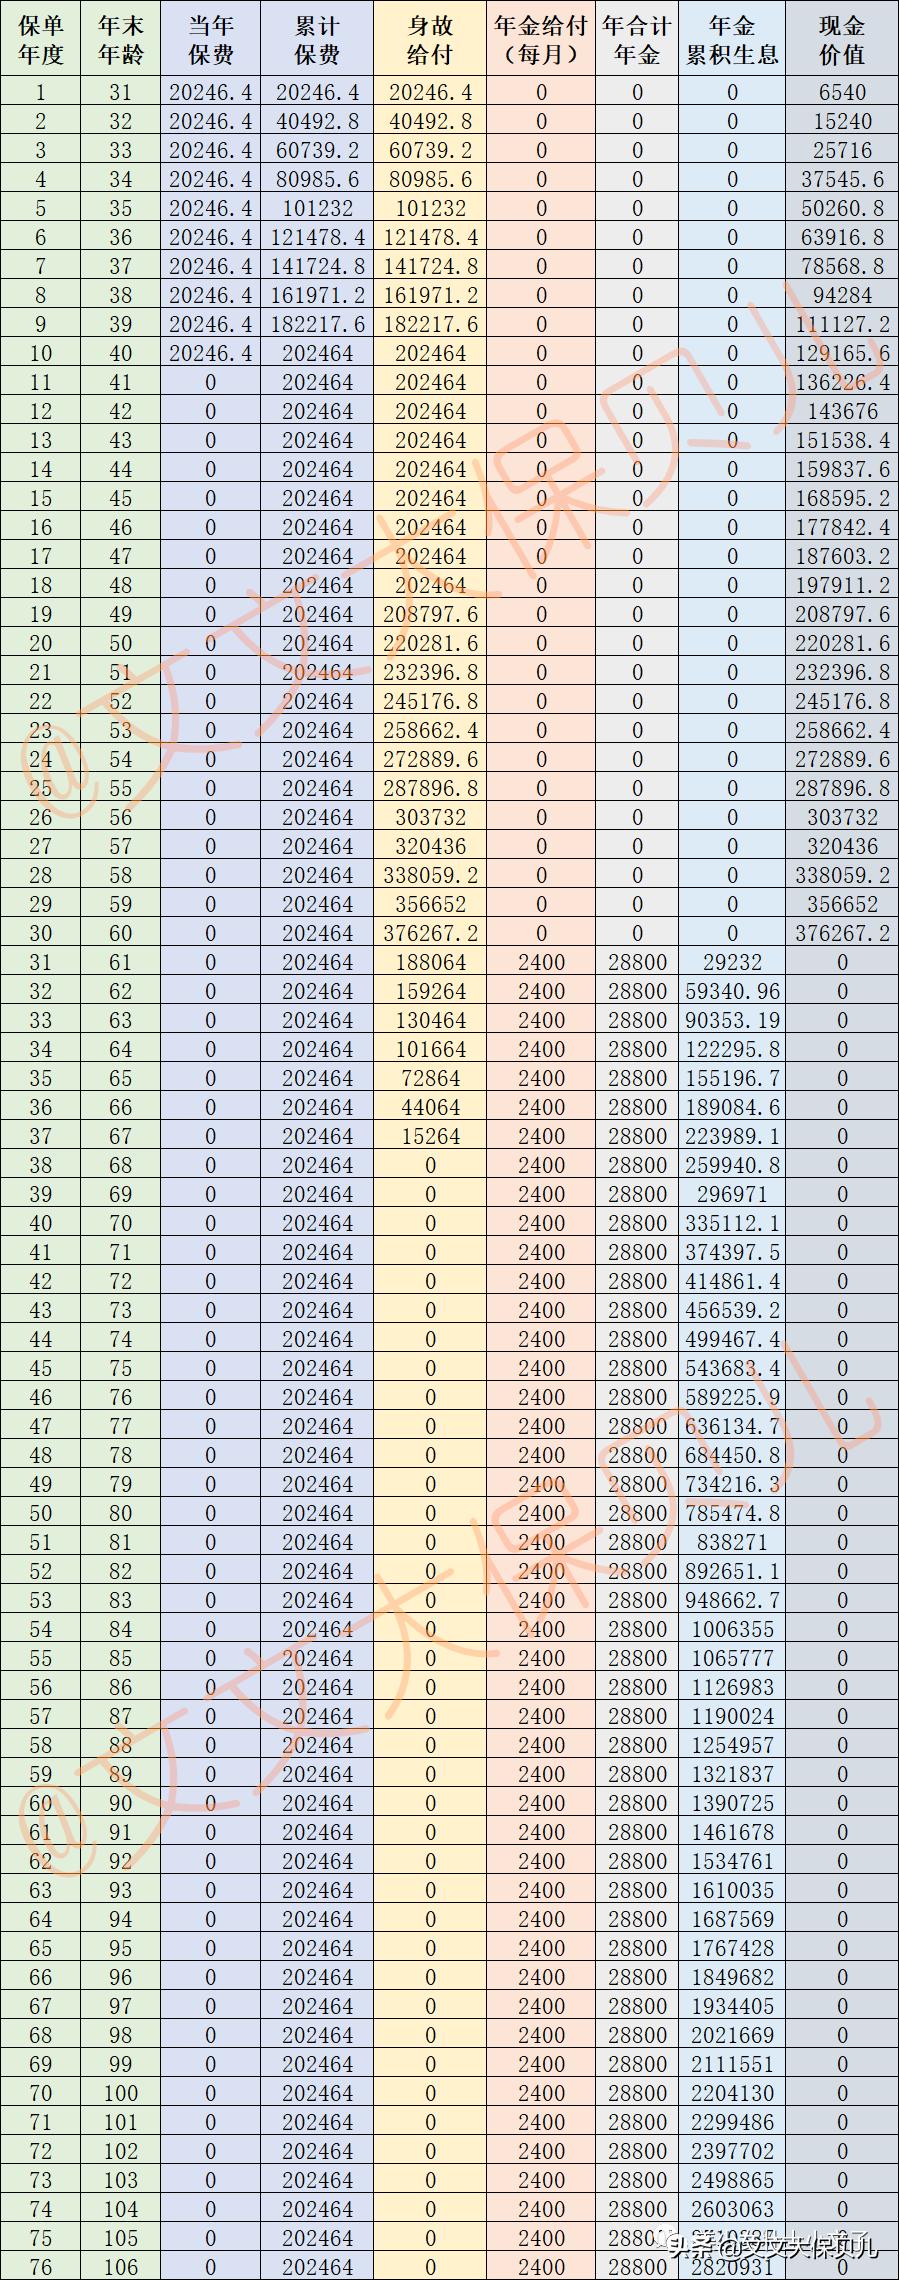Viewport: 899px width, 2280px height.
Task: Select accumulated annuity cell 189084.6
Action: point(732,1107)
